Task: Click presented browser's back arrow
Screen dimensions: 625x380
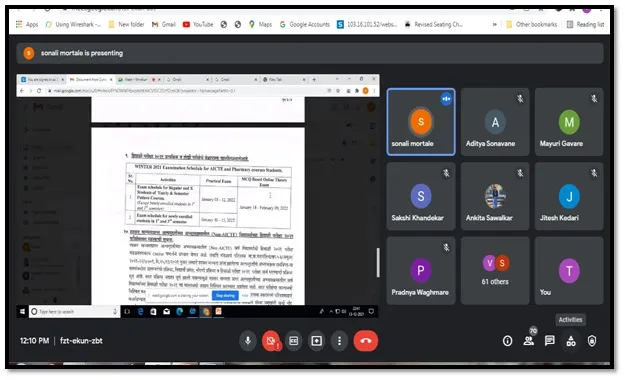Action: [x=22, y=91]
